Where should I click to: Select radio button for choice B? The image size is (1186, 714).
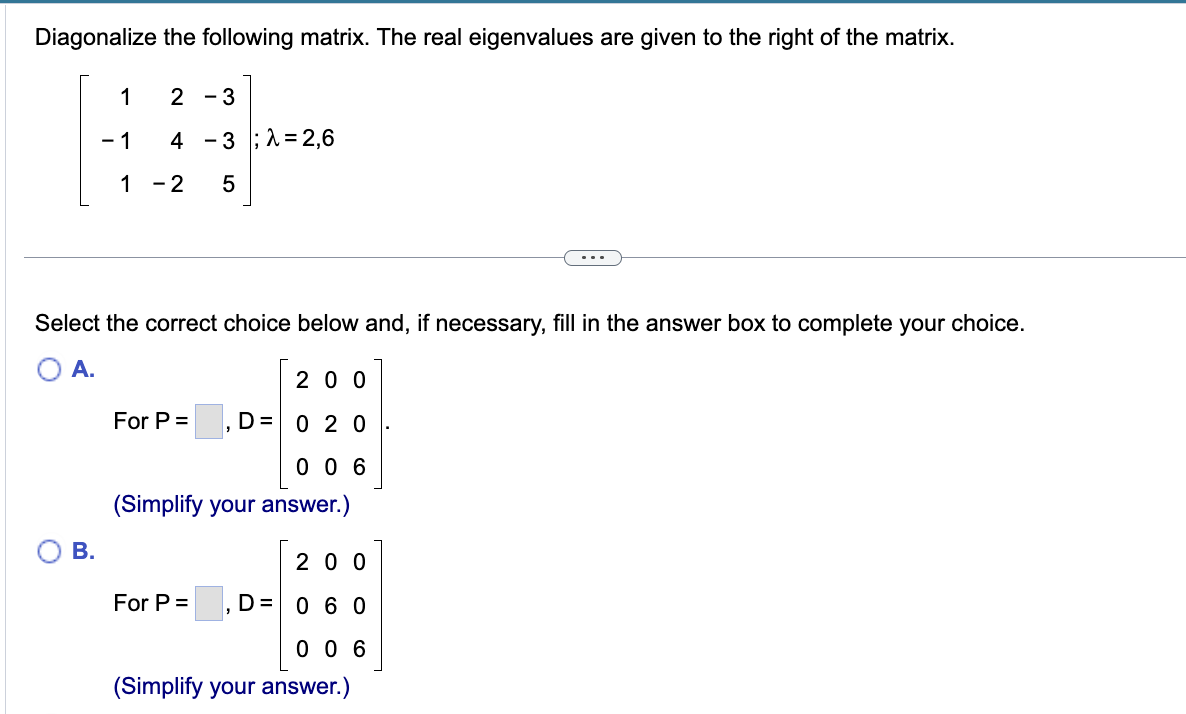(x=47, y=551)
